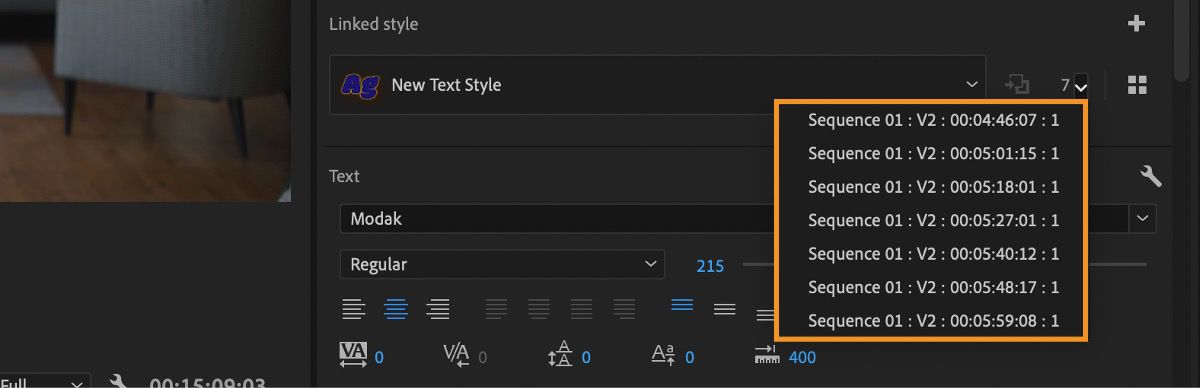Select clip at 00:04:46:07 in list
This screenshot has width=1200, height=388.
tap(932, 120)
